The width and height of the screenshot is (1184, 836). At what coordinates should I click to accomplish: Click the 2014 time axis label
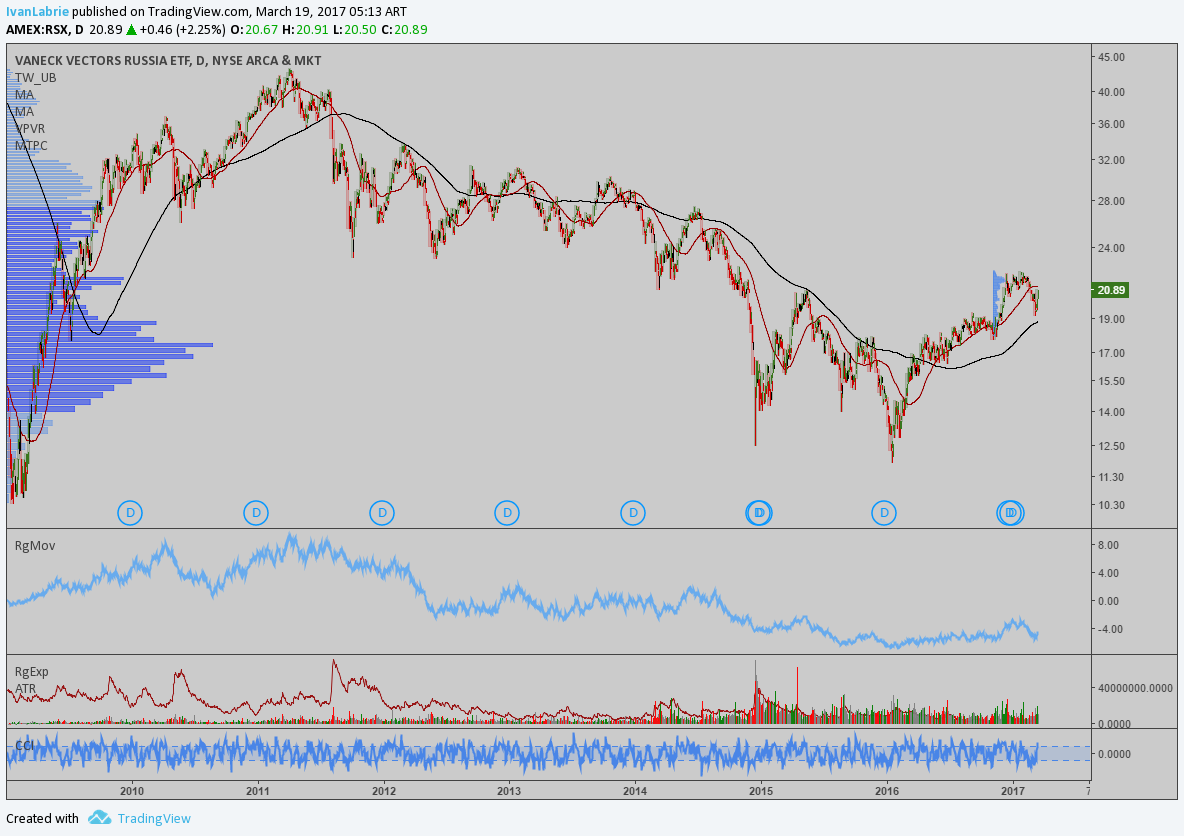click(634, 791)
